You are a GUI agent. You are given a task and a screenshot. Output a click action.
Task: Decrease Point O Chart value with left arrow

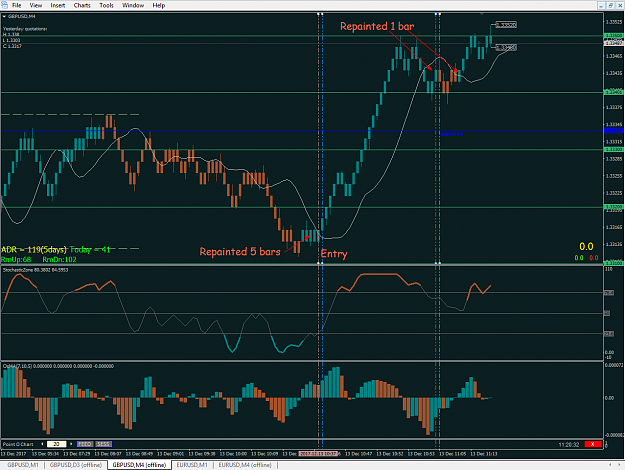coord(42,444)
